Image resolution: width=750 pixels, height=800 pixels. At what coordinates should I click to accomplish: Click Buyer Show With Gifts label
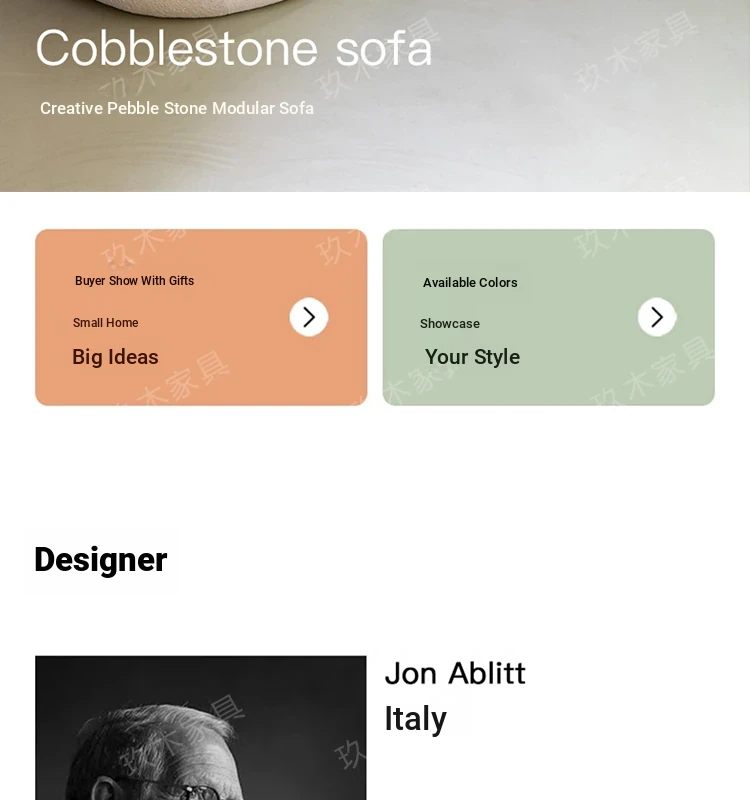134,281
